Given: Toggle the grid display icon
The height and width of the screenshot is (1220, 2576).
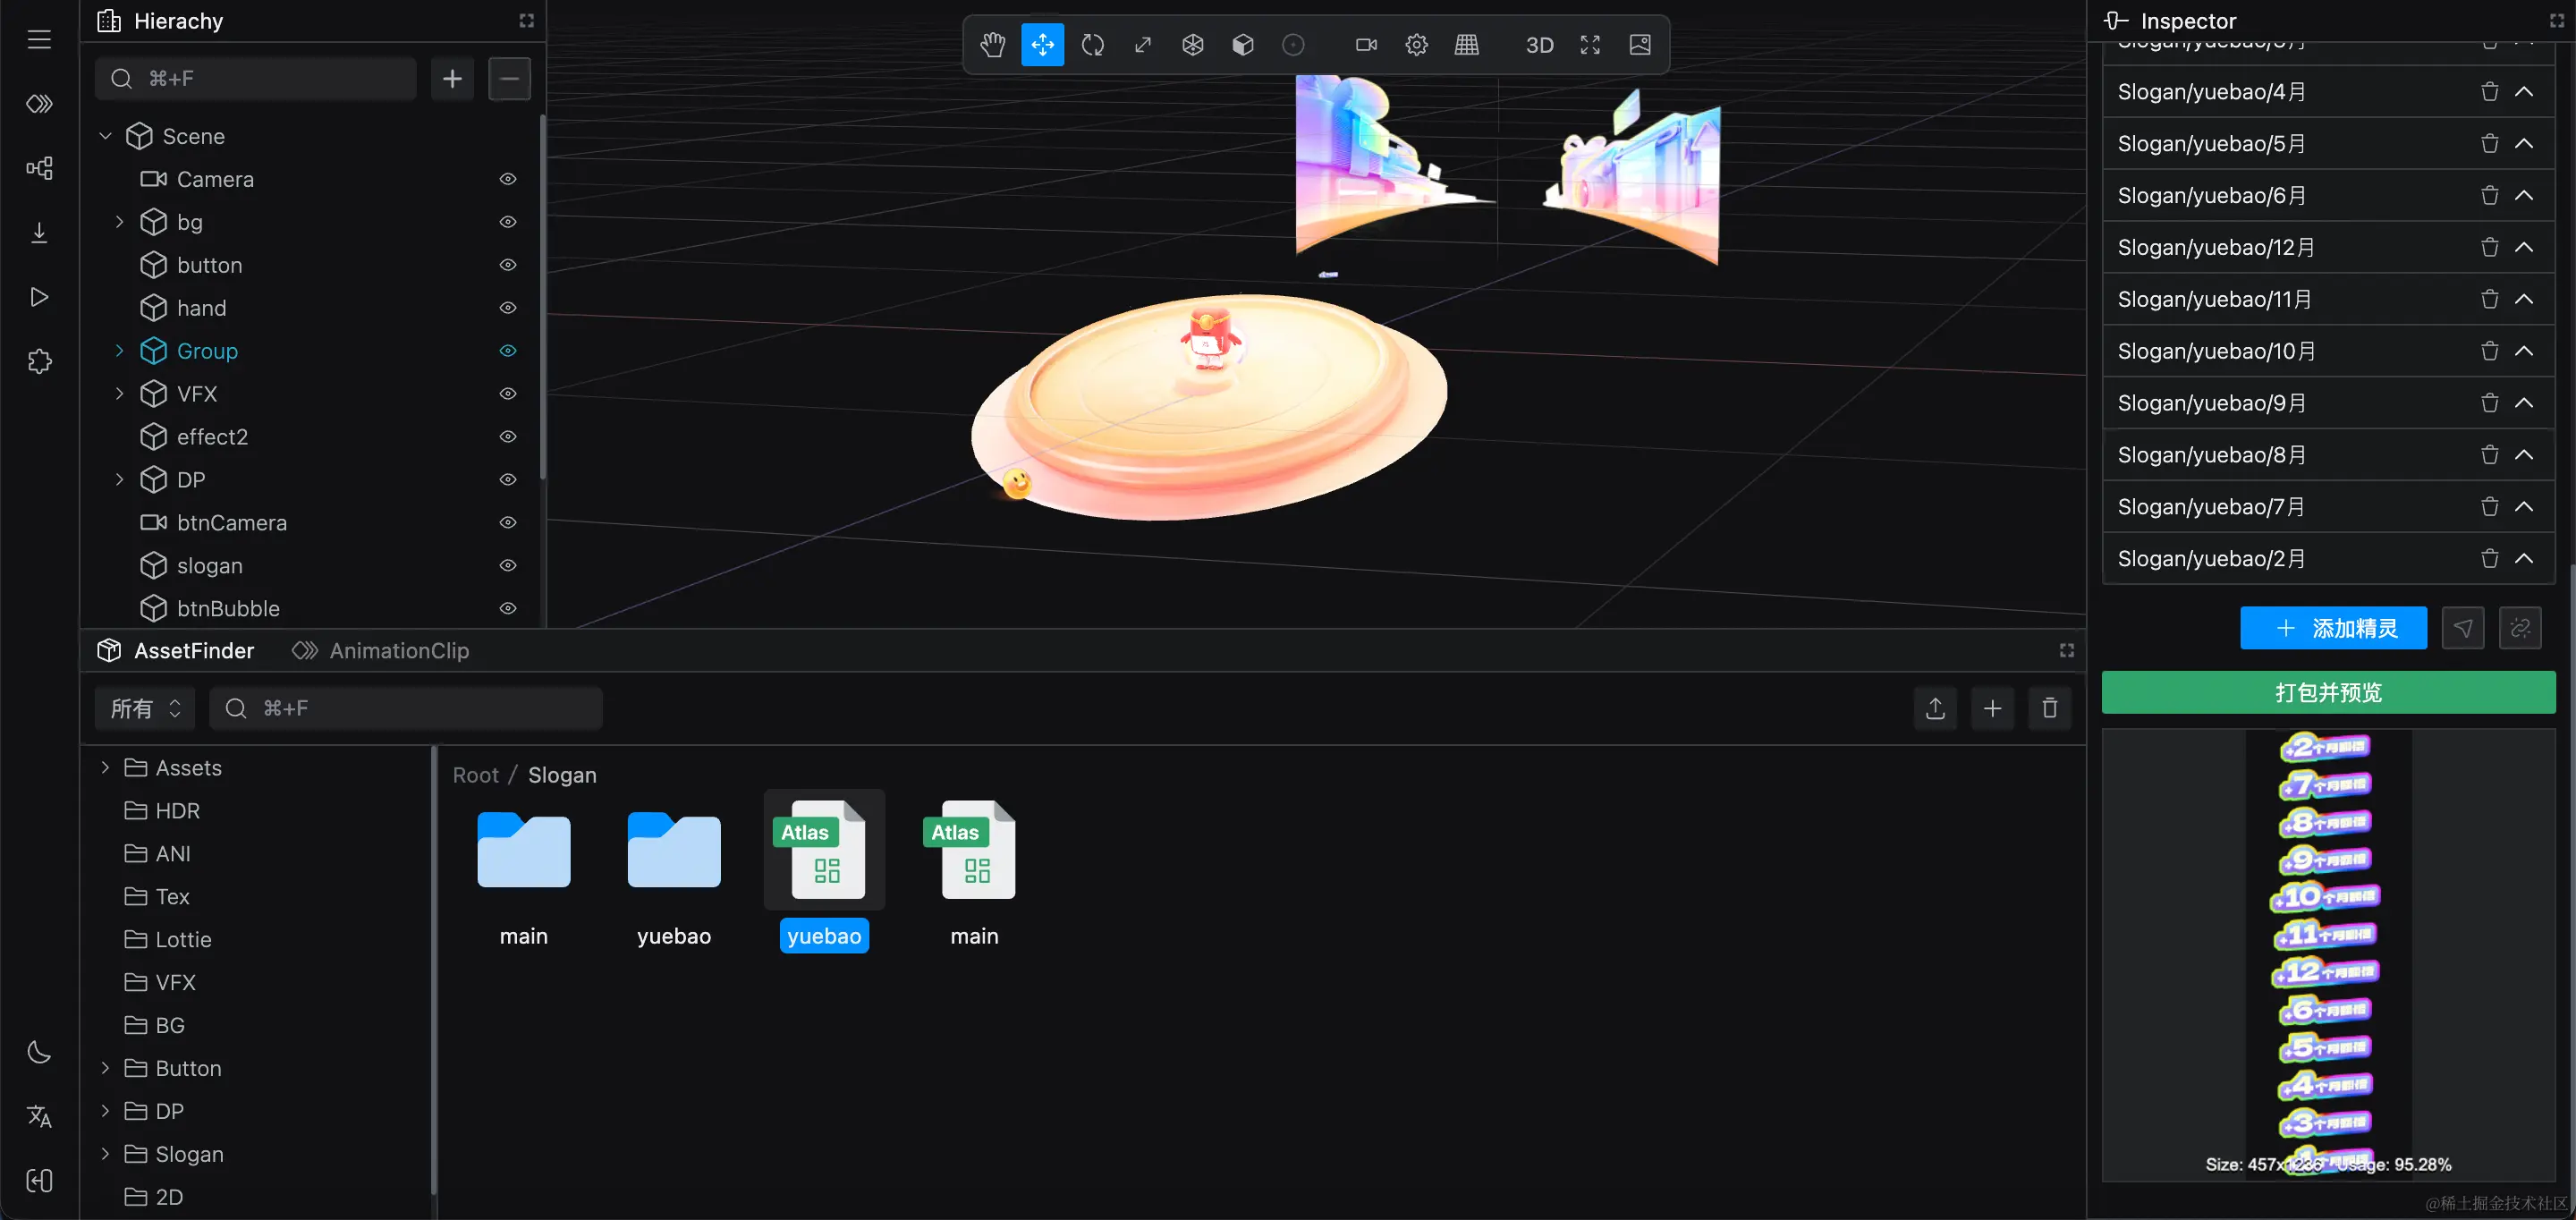Looking at the screenshot, I should pyautogui.click(x=1466, y=45).
